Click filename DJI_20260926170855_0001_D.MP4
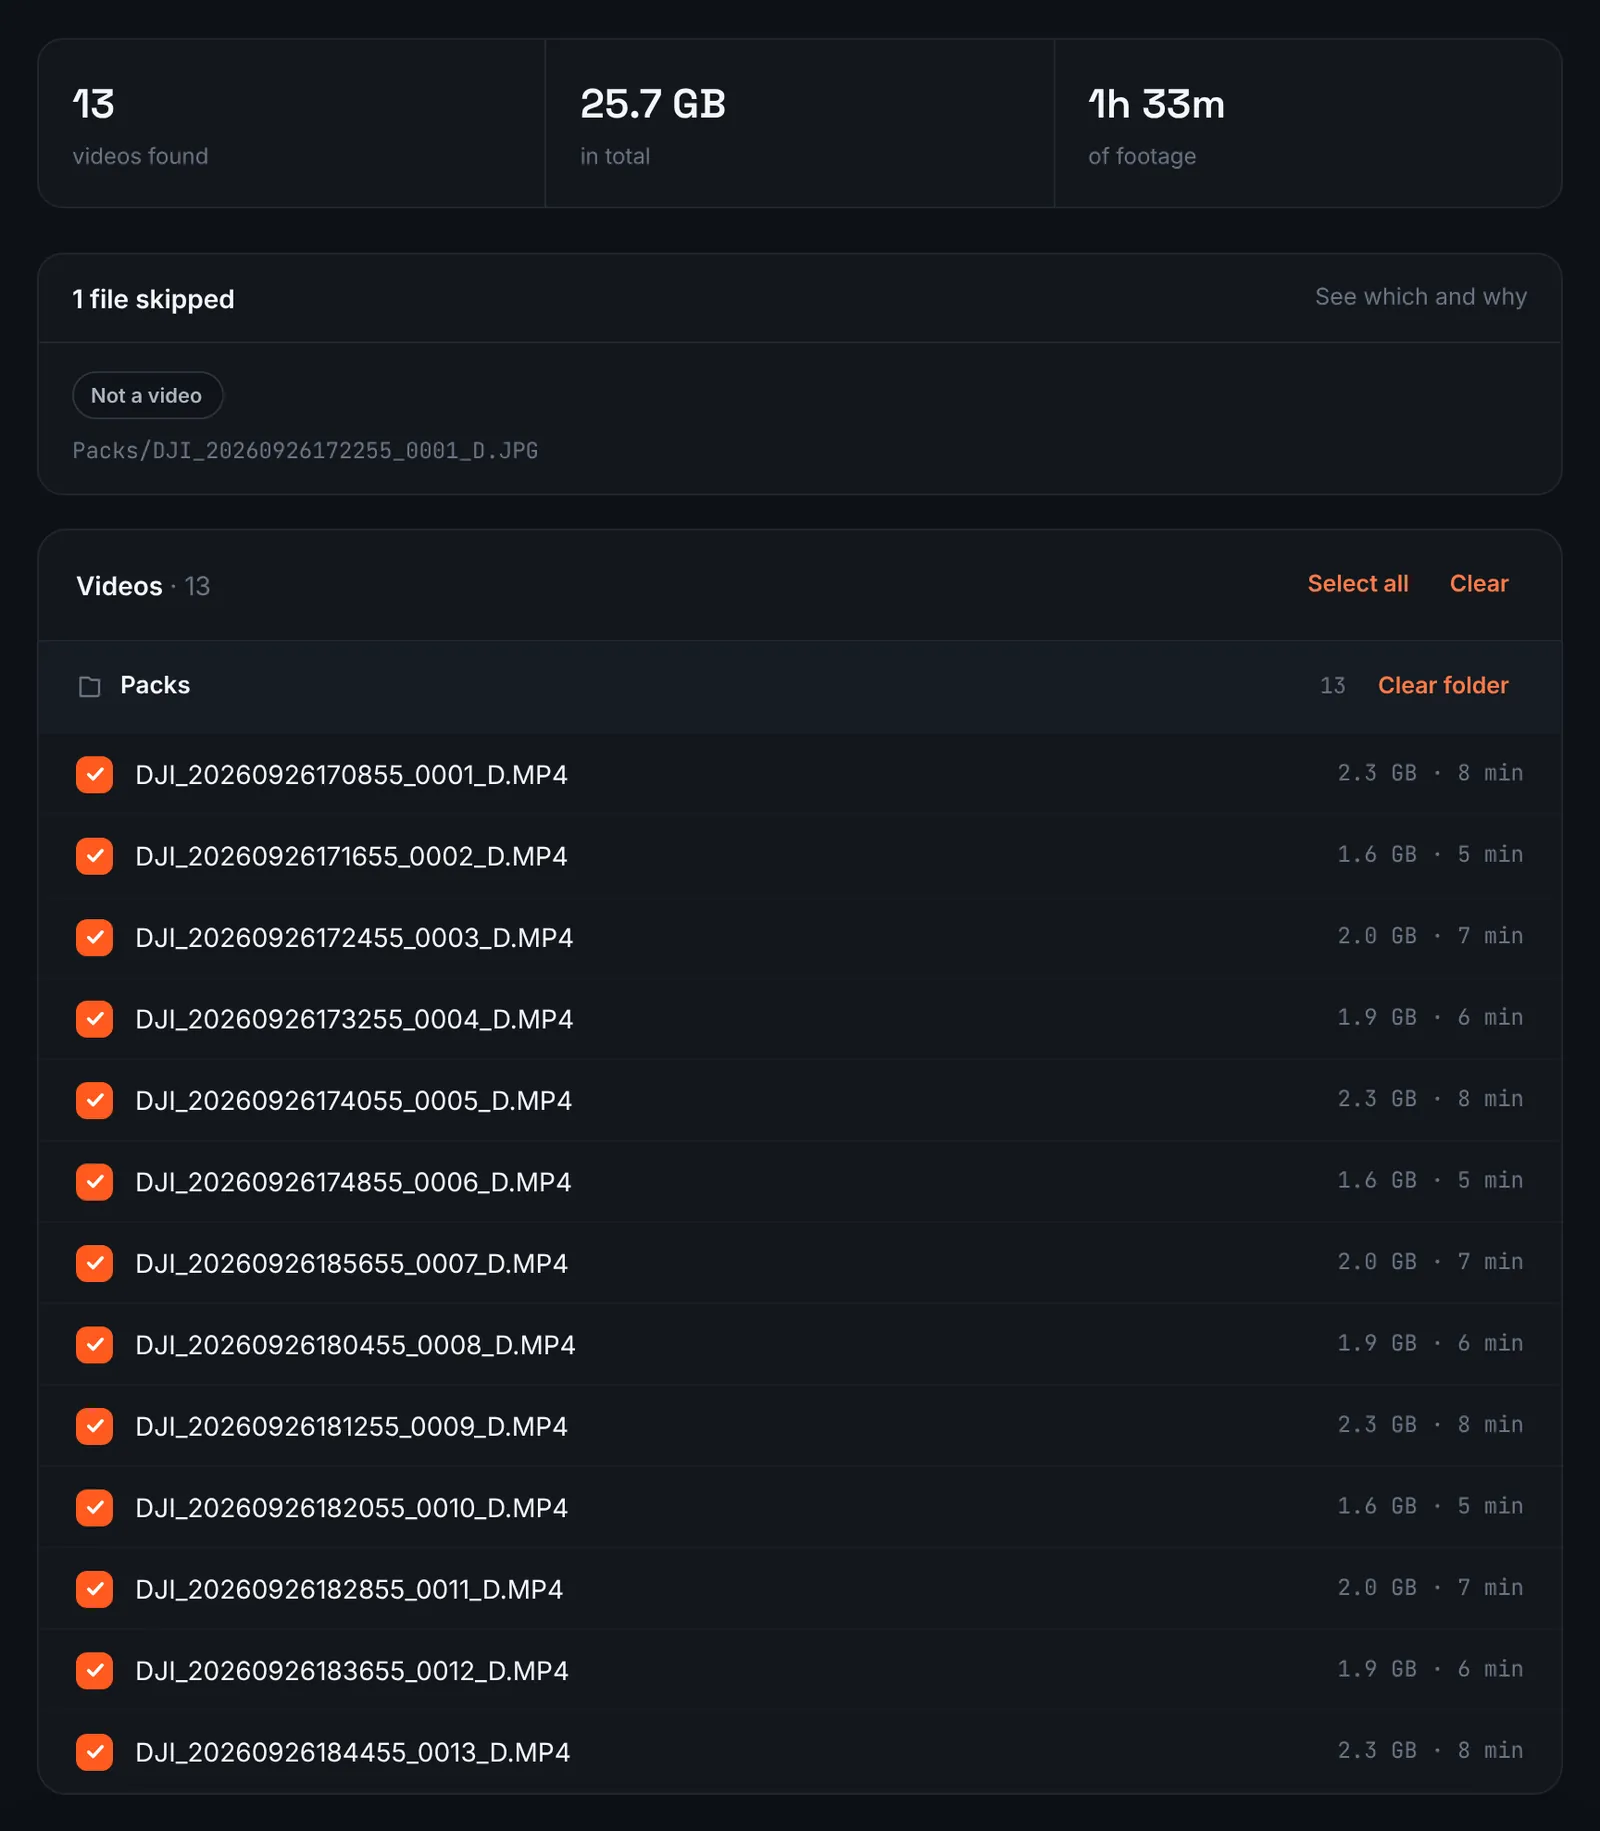Screen dimensions: 1600x1831 pos(351,775)
